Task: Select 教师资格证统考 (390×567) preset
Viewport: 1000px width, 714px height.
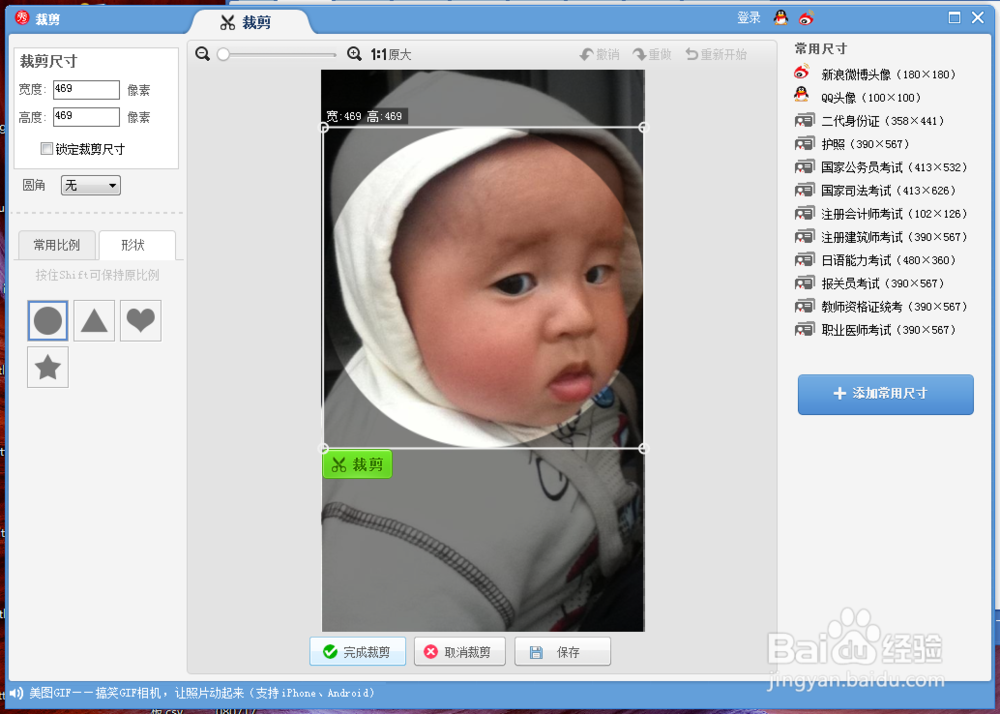Action: 883,307
